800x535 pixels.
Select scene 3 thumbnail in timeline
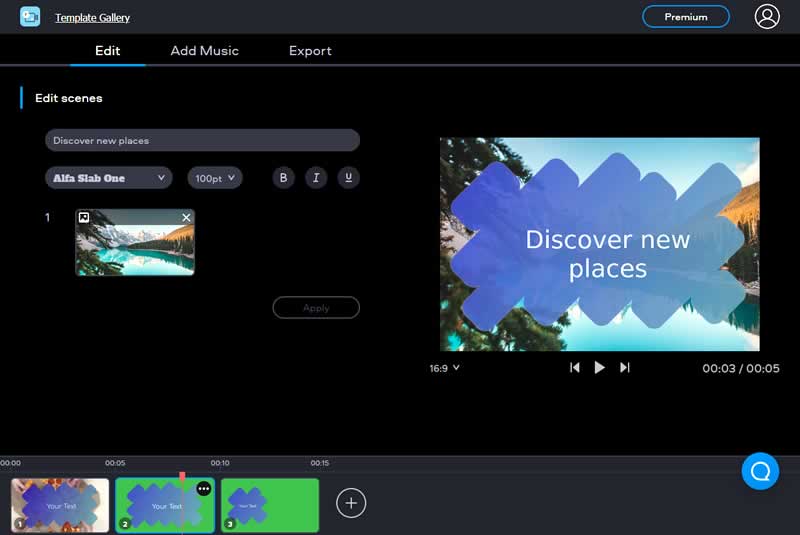(x=270, y=505)
